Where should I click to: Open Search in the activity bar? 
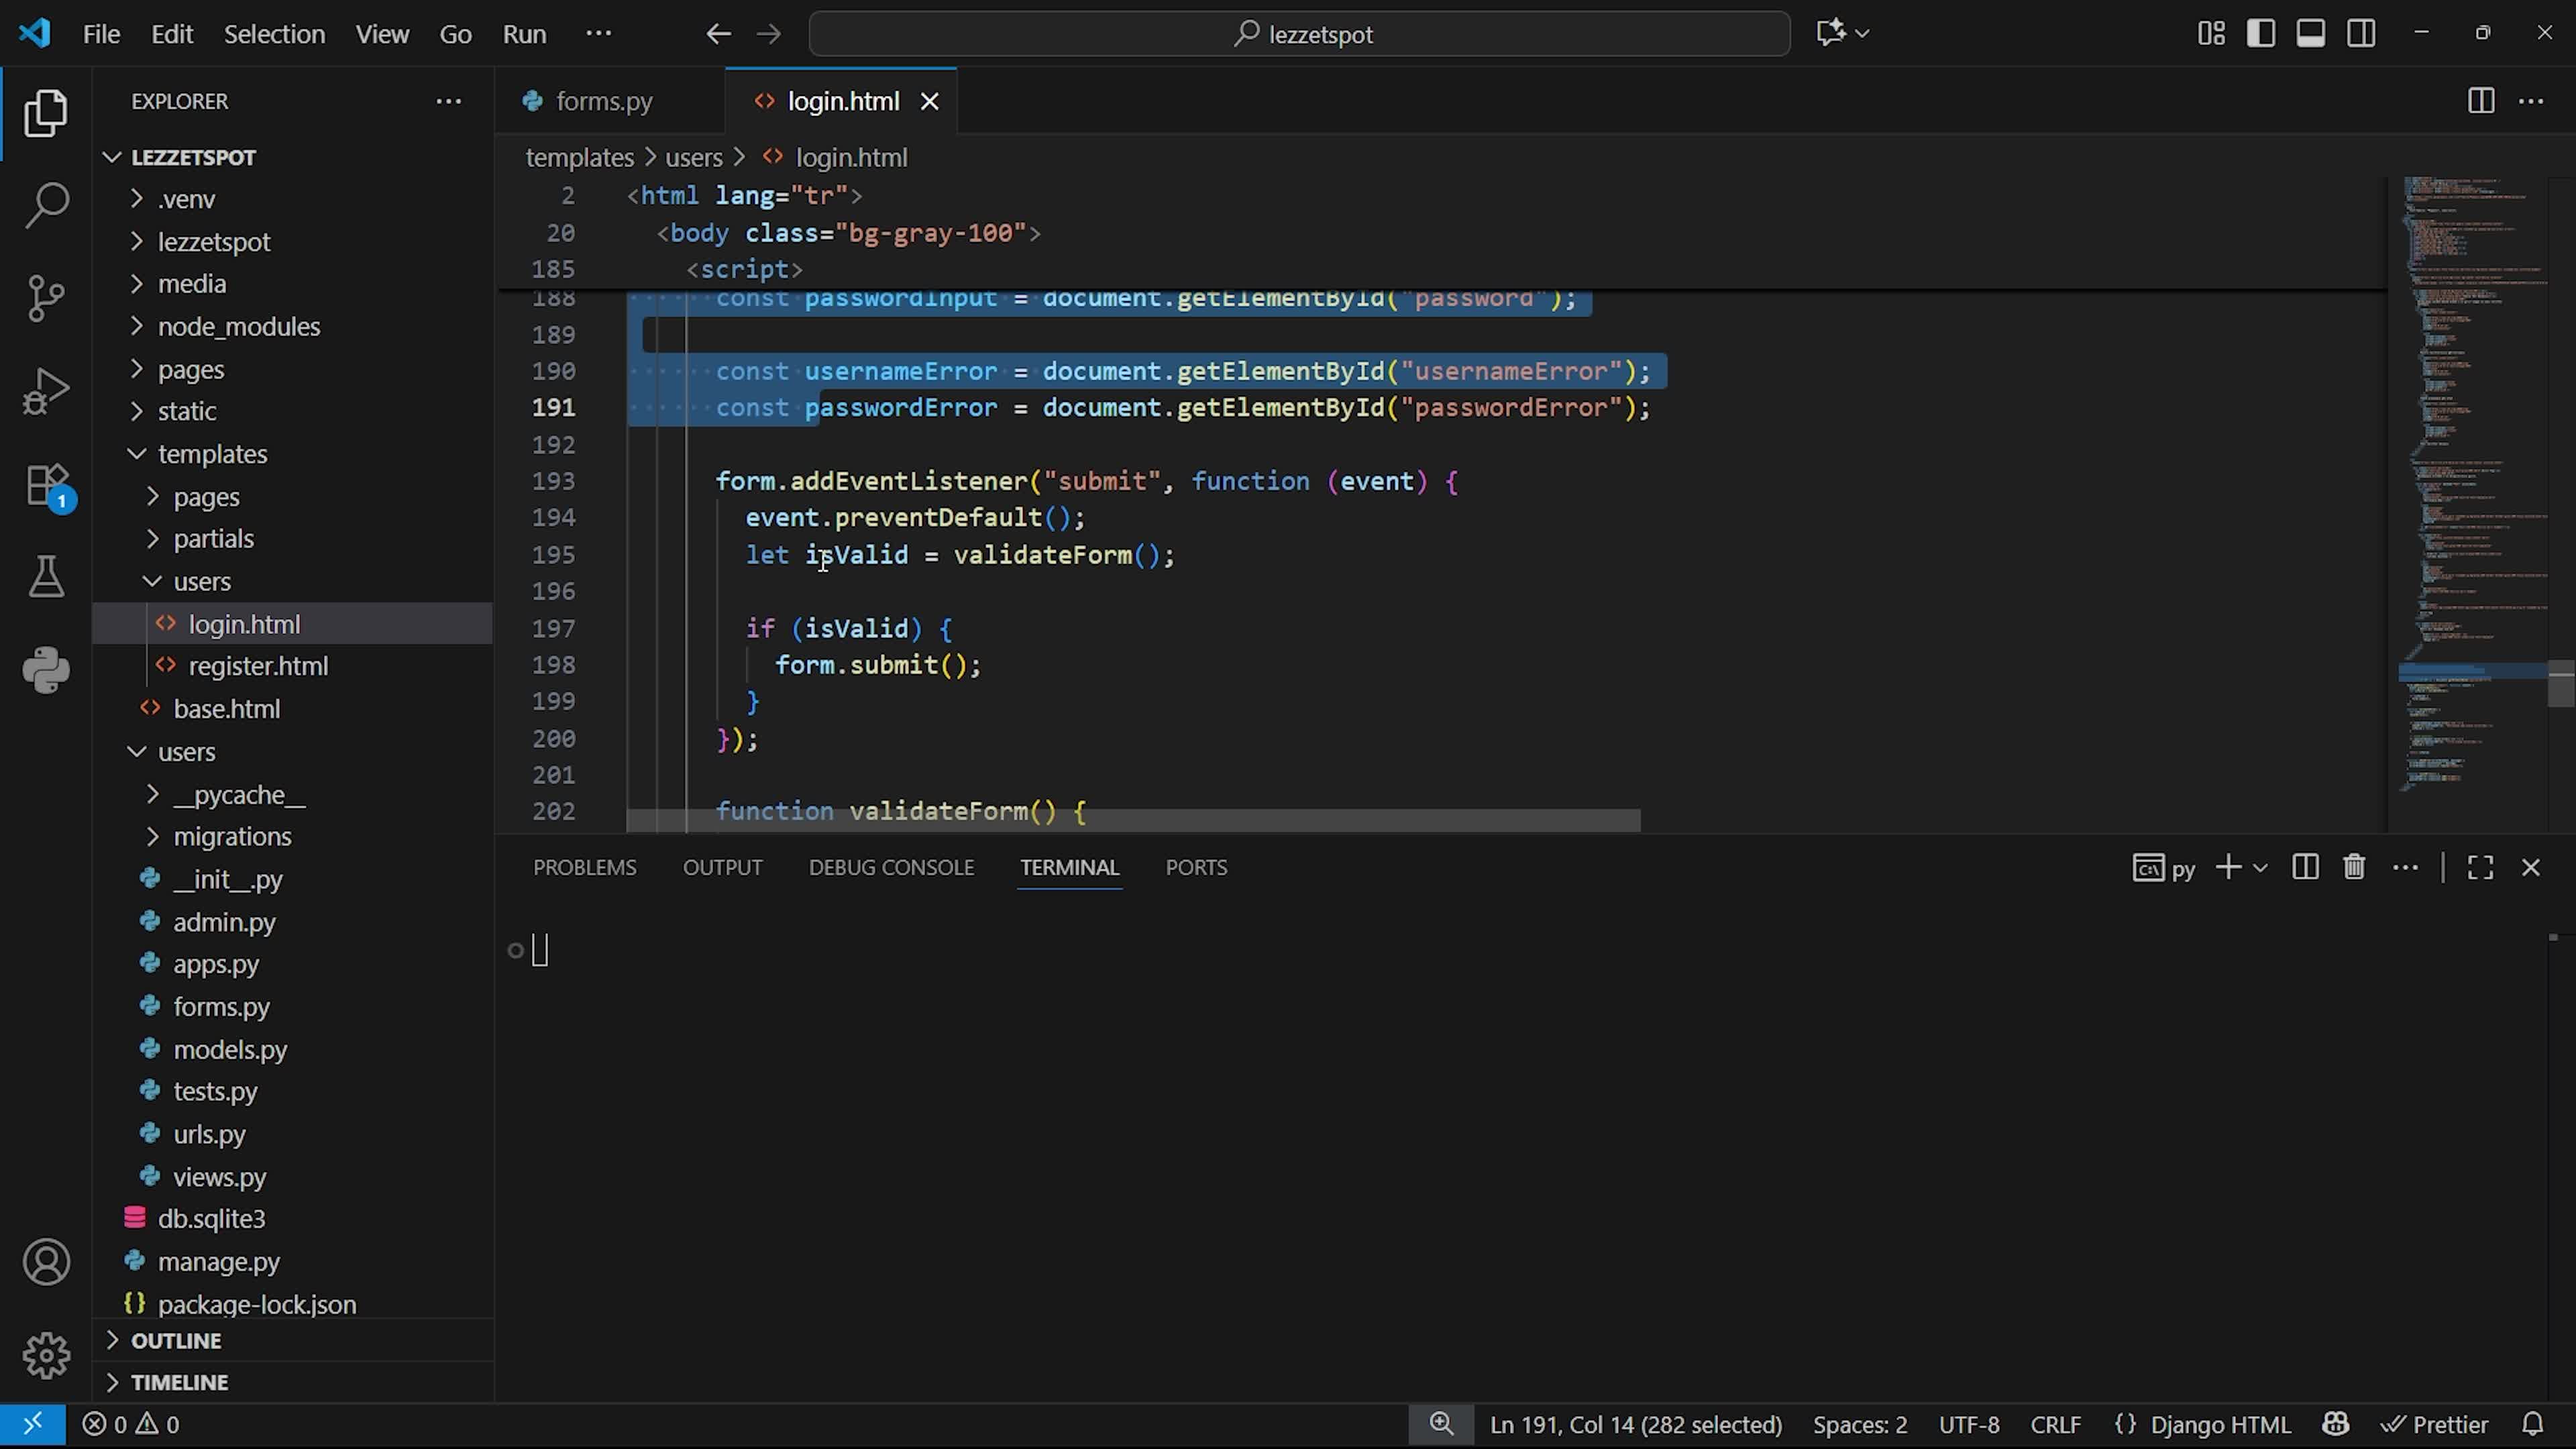click(x=46, y=205)
